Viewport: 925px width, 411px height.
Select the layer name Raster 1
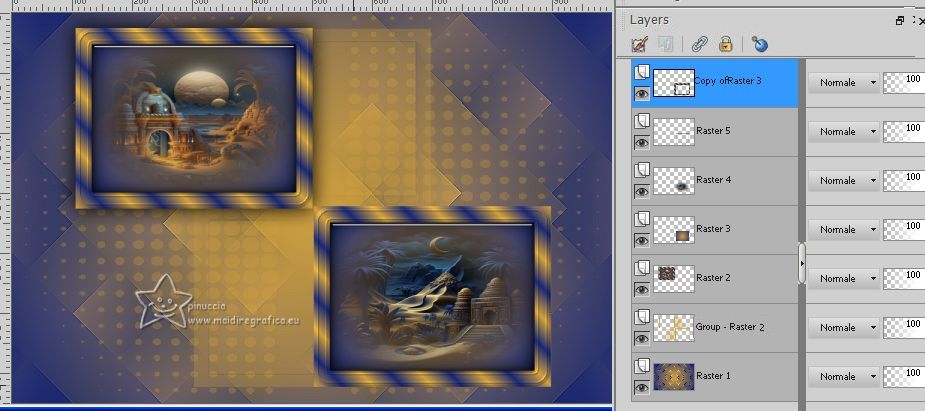713,376
